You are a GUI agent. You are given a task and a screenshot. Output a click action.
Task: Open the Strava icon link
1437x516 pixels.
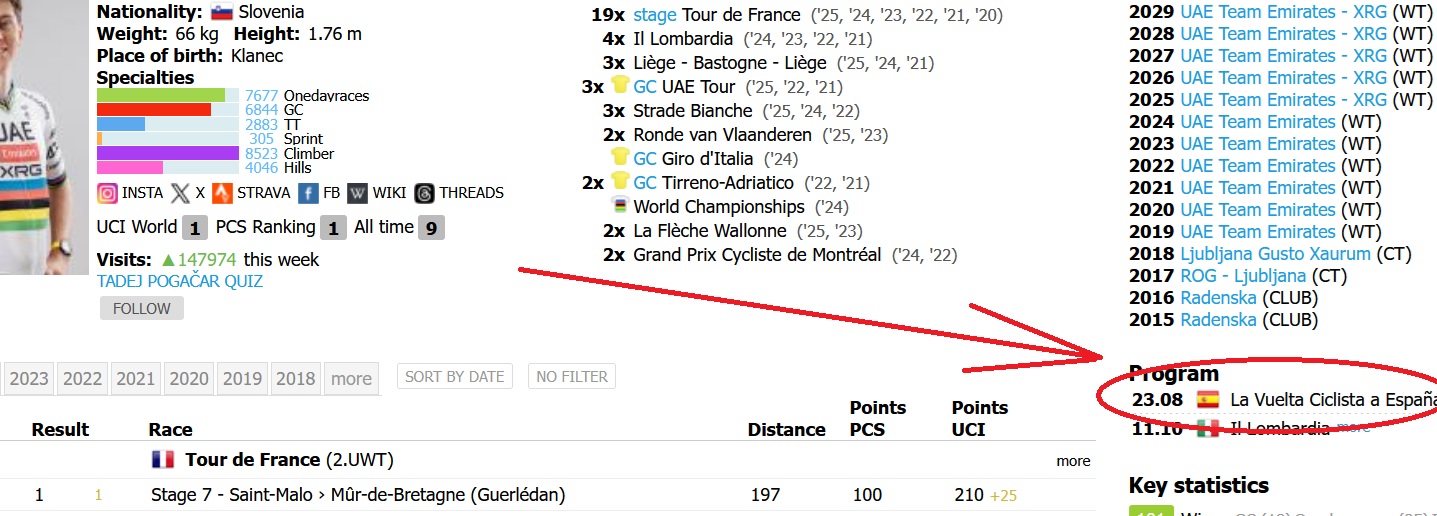222,193
